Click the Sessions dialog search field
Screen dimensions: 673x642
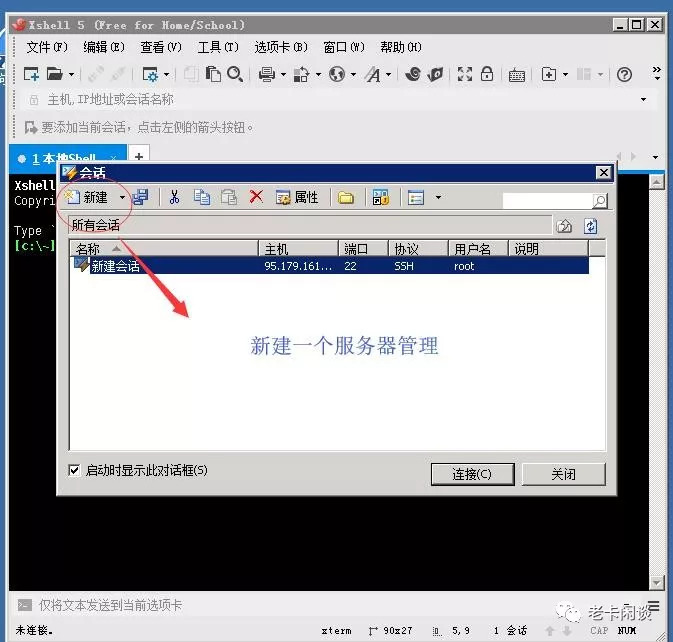[x=548, y=200]
